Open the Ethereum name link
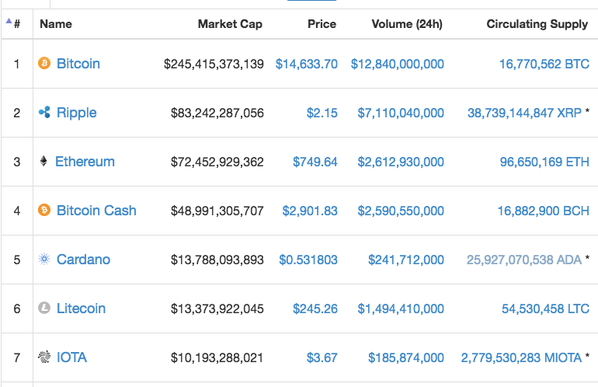Screen dimensions: 598x387 point(85,161)
